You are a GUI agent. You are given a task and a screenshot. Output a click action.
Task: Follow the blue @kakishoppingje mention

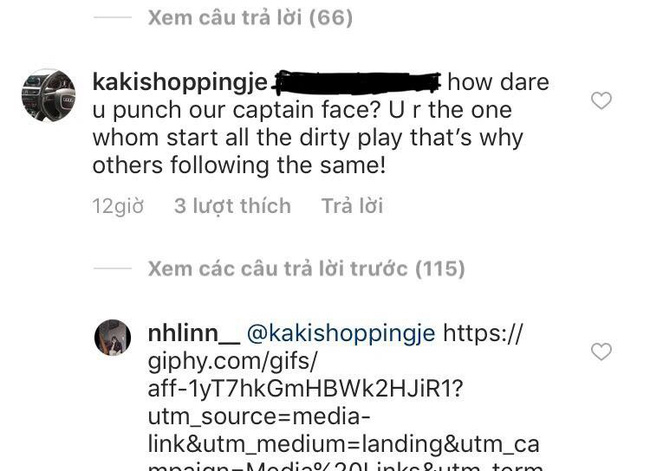point(341,334)
